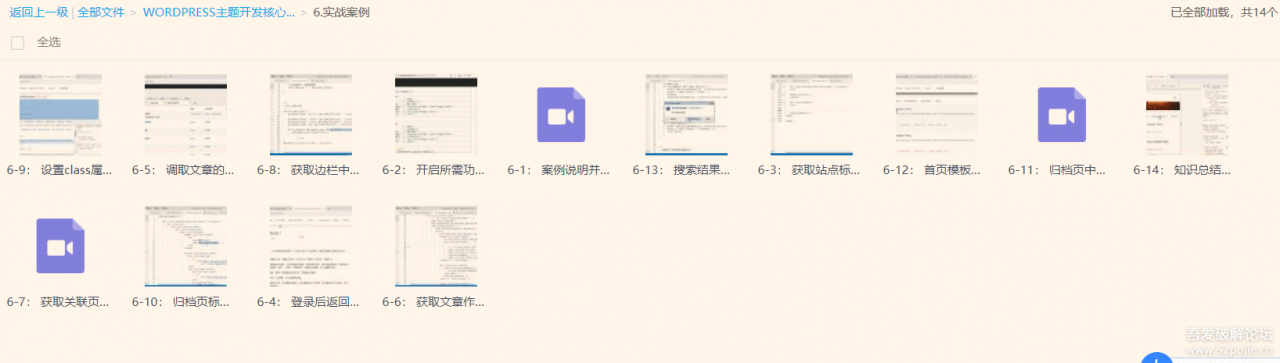Image resolution: width=1280 pixels, height=363 pixels.
Task: Open the video icon for 6-11 归档页中
Action: [1062, 114]
